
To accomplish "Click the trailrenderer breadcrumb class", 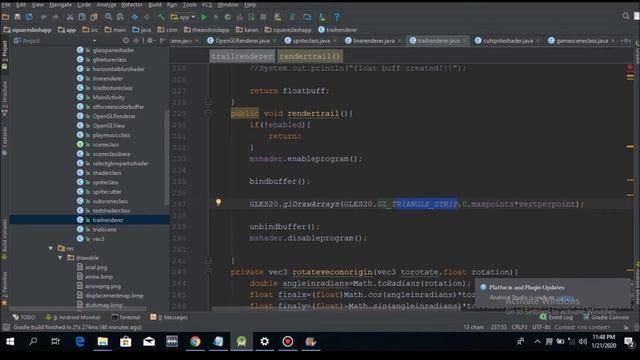I will pyautogui.click(x=338, y=30).
